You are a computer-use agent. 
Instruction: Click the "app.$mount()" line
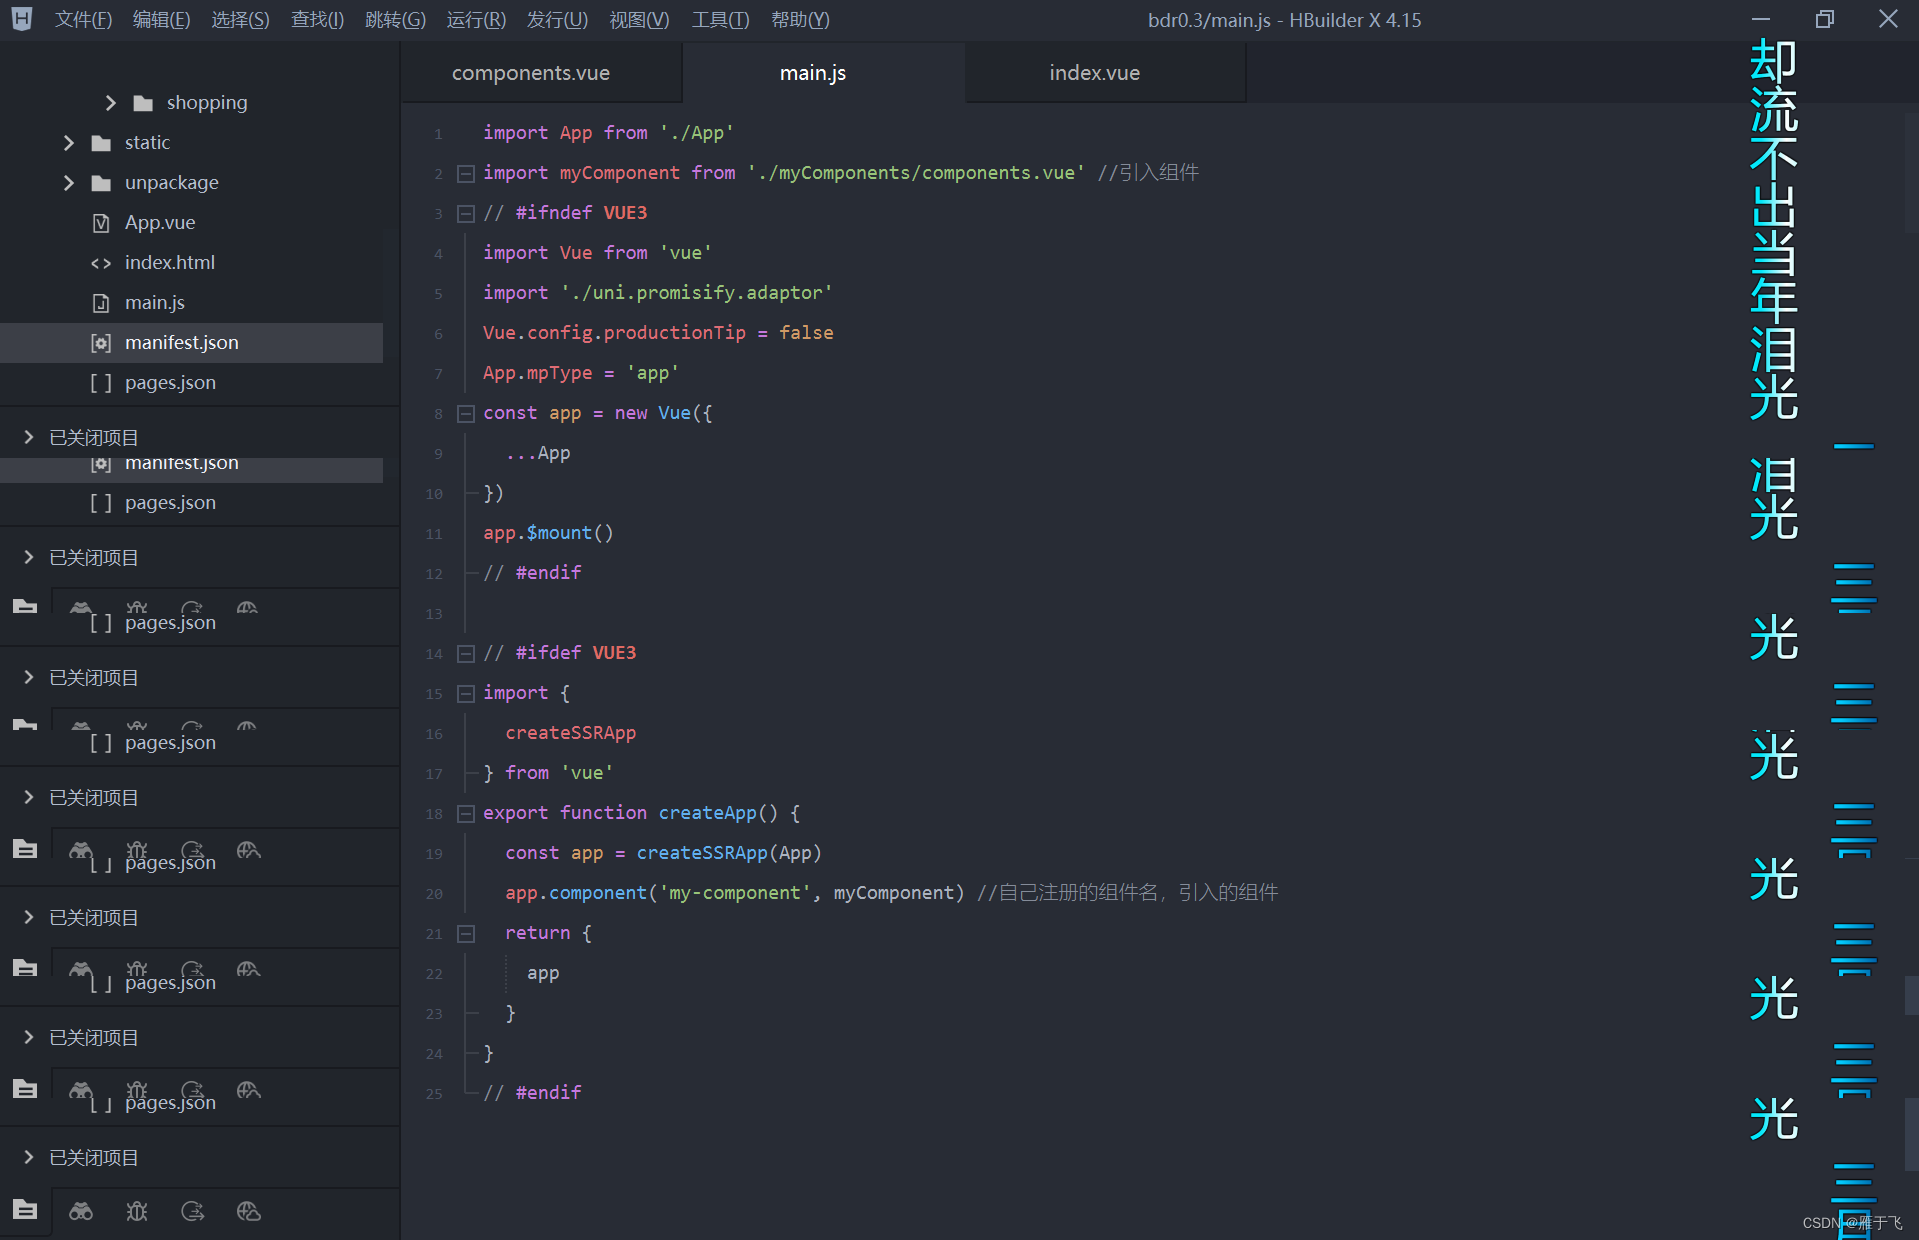point(548,533)
